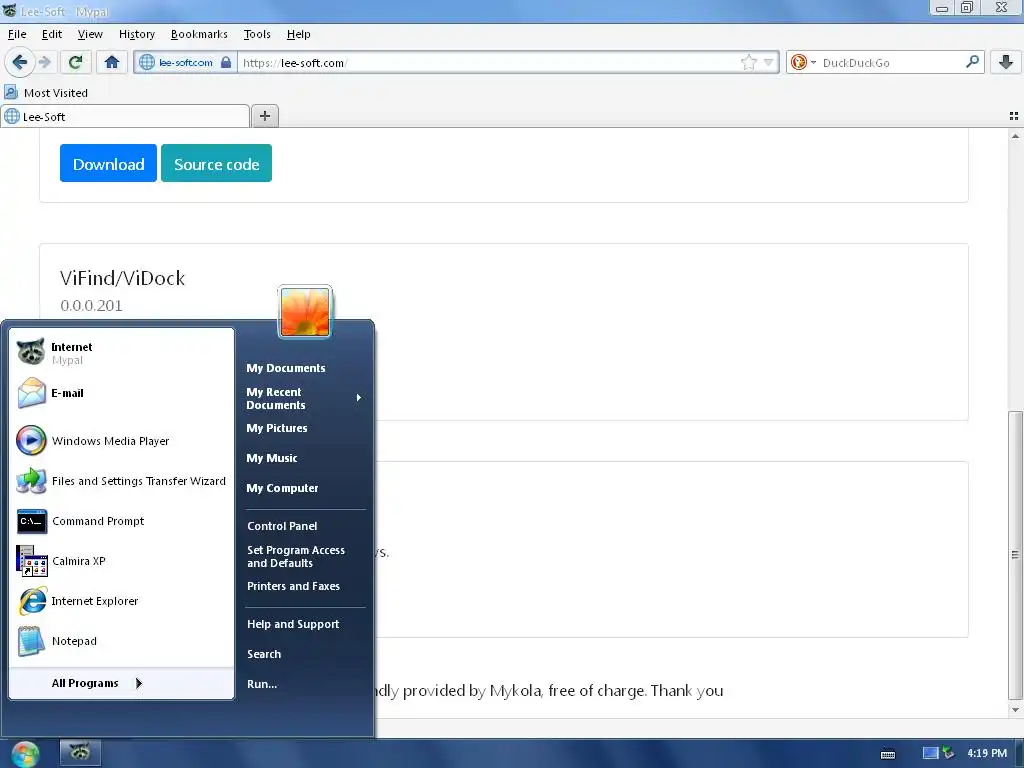
Task: Launch Windows Media Player
Action: click(121, 441)
